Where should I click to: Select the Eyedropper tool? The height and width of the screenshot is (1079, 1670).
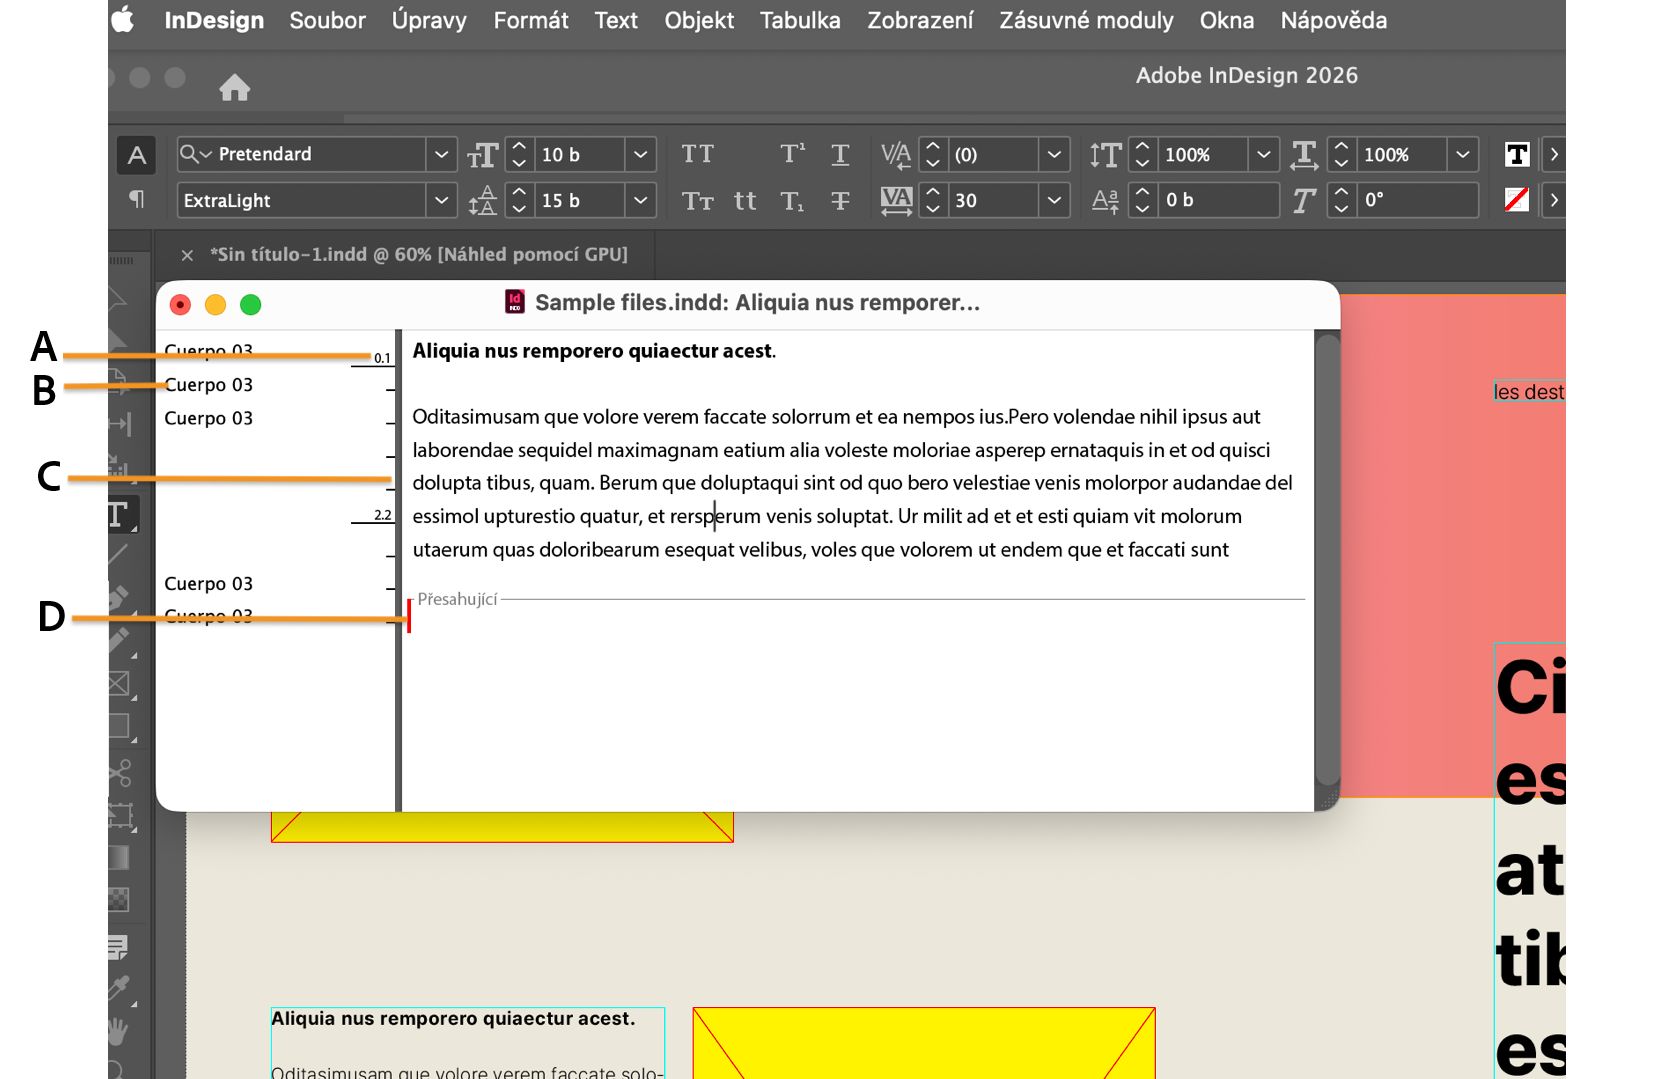120,988
